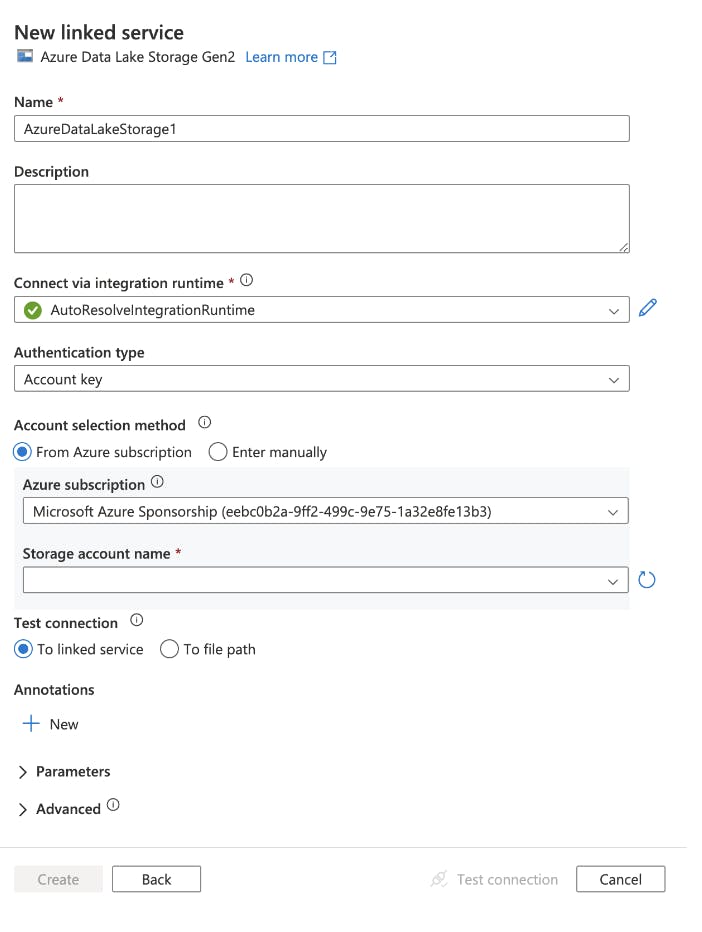This screenshot has width=702, height=932.
Task: Select the From Azure subscription radio option
Action: click(23, 452)
